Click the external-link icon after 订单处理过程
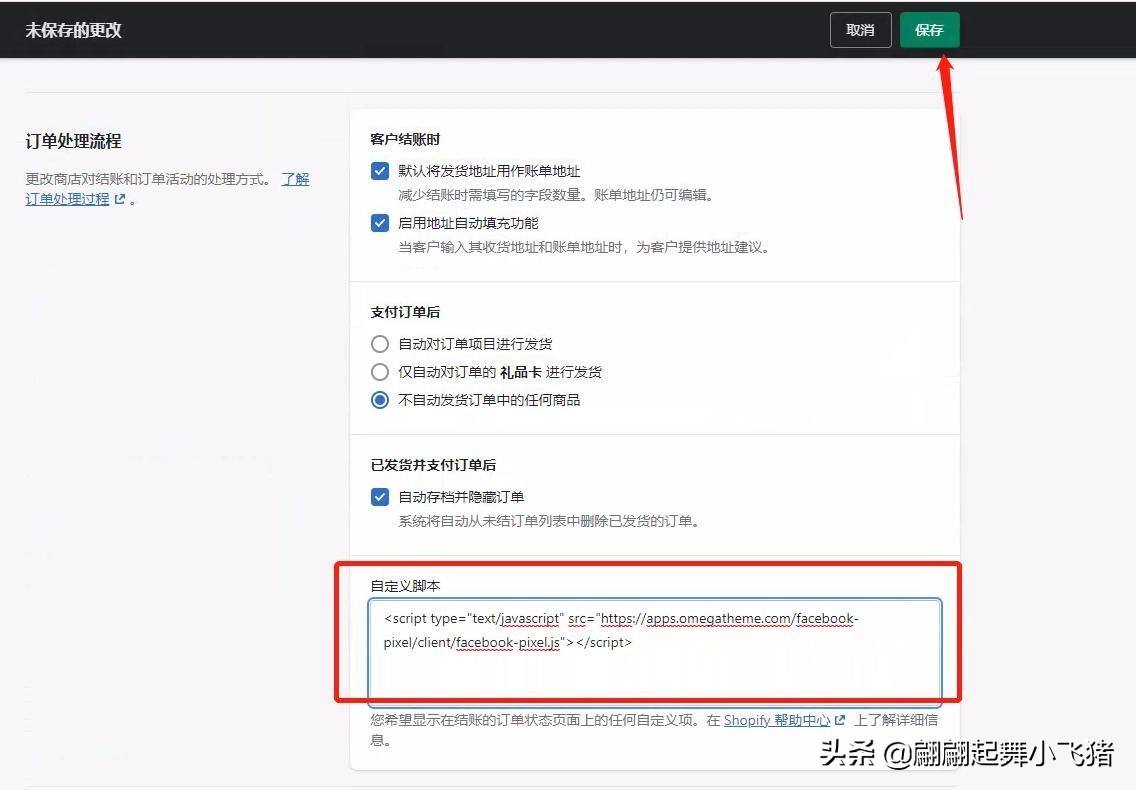The width and height of the screenshot is (1136, 790). click(x=118, y=199)
